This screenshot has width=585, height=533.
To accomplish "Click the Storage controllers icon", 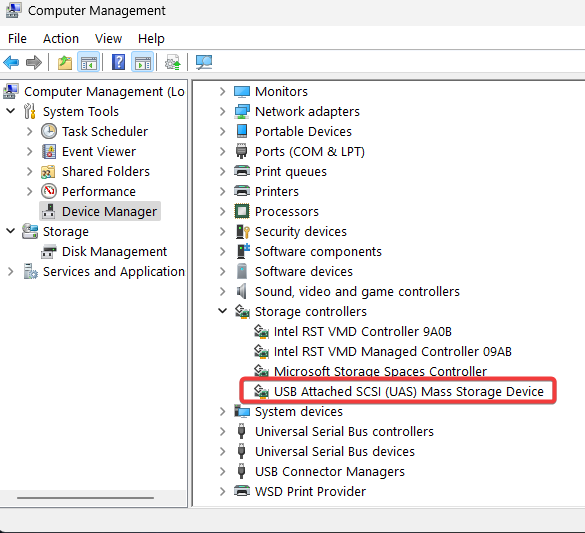I will pos(242,311).
